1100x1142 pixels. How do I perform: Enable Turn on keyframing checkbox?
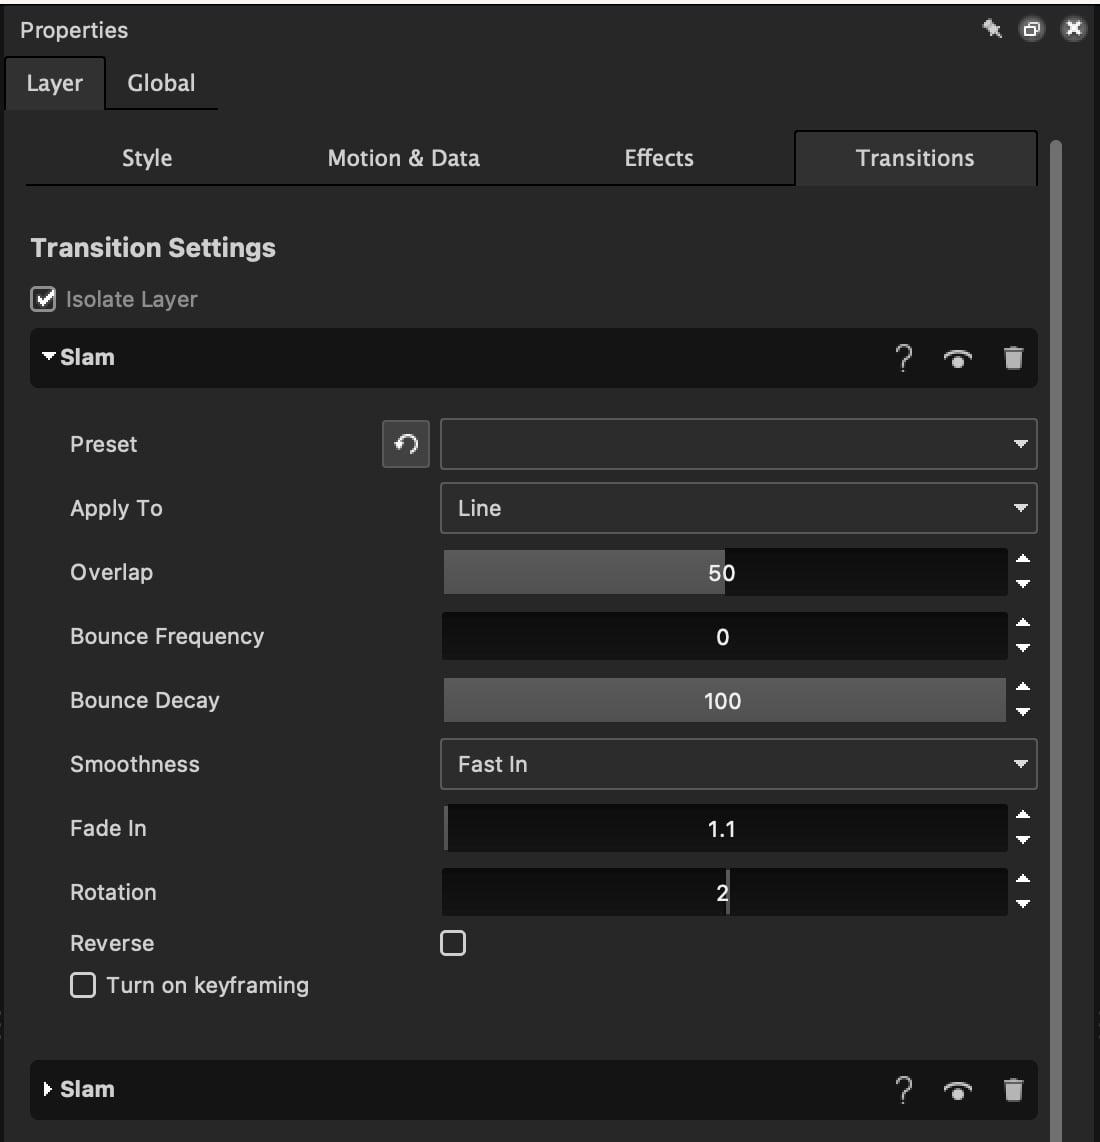click(82, 985)
